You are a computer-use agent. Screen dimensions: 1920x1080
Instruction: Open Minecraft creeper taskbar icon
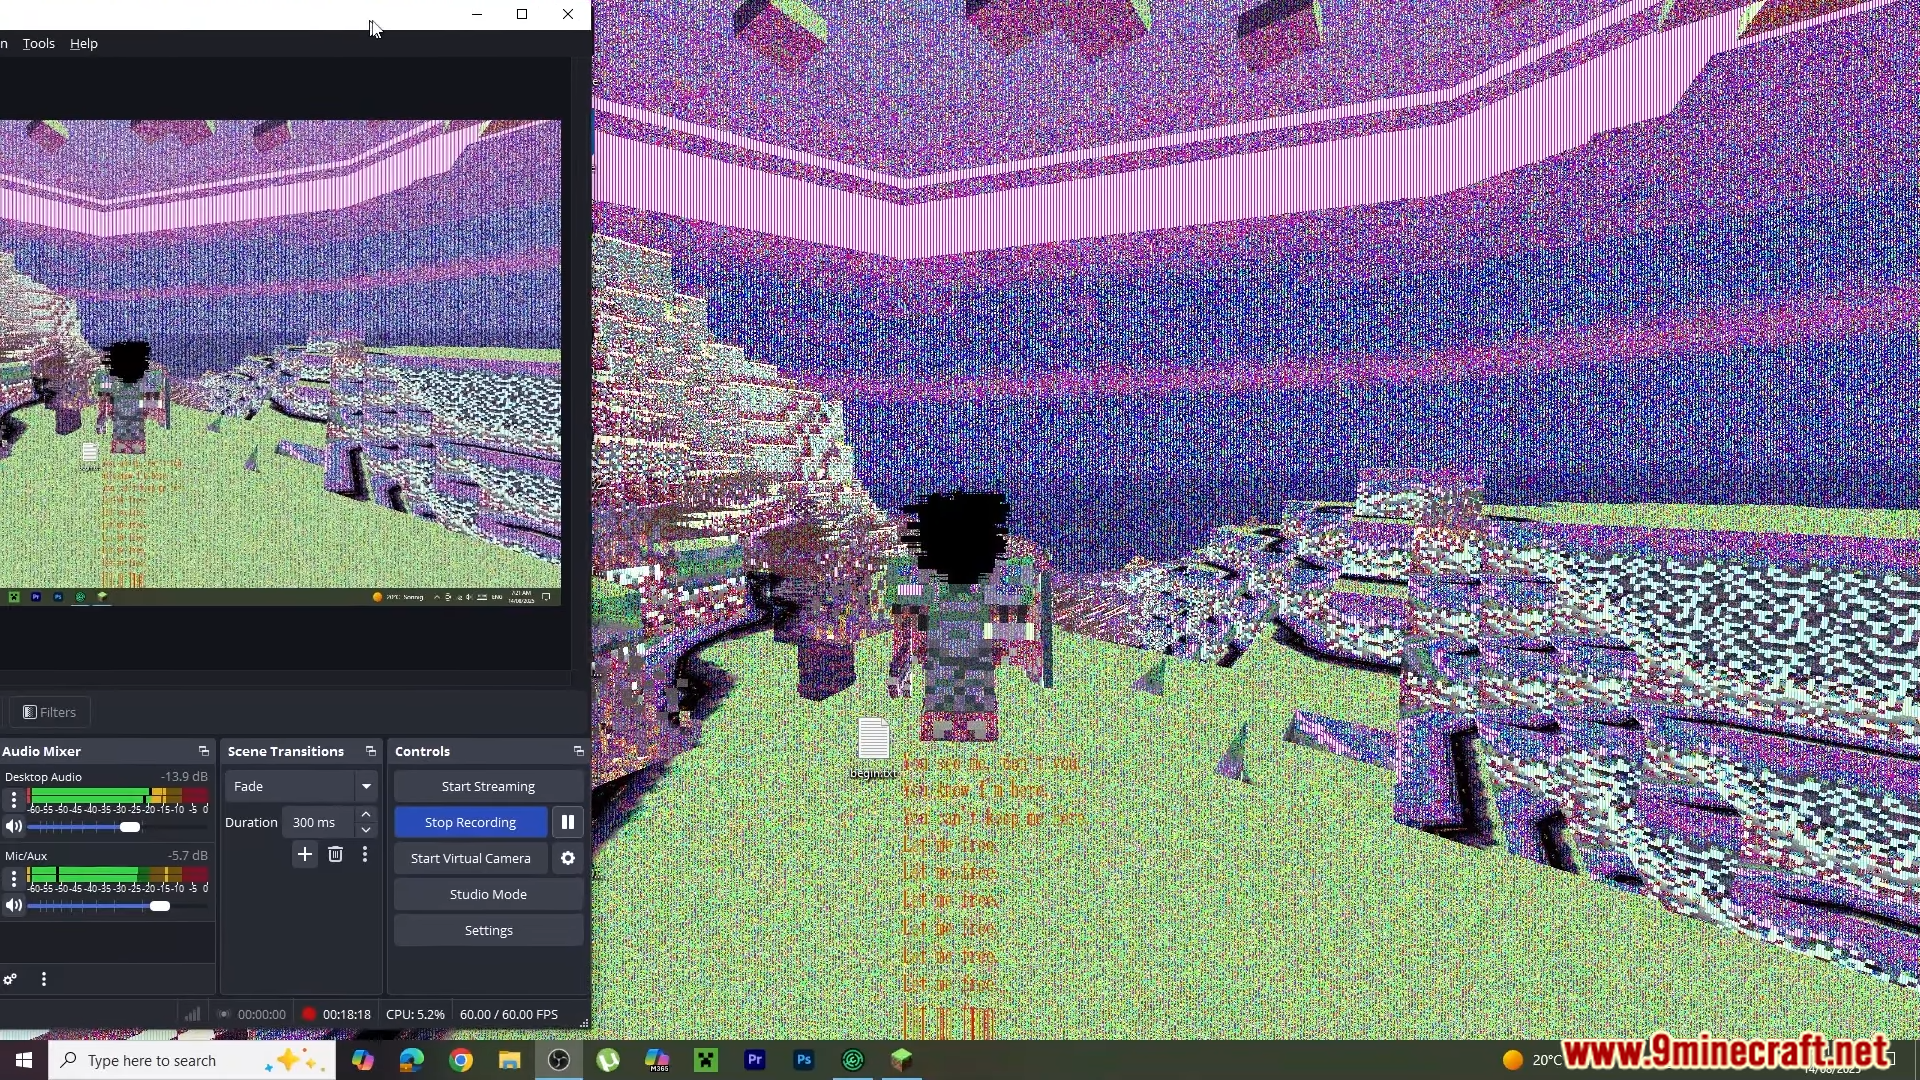coord(706,1060)
